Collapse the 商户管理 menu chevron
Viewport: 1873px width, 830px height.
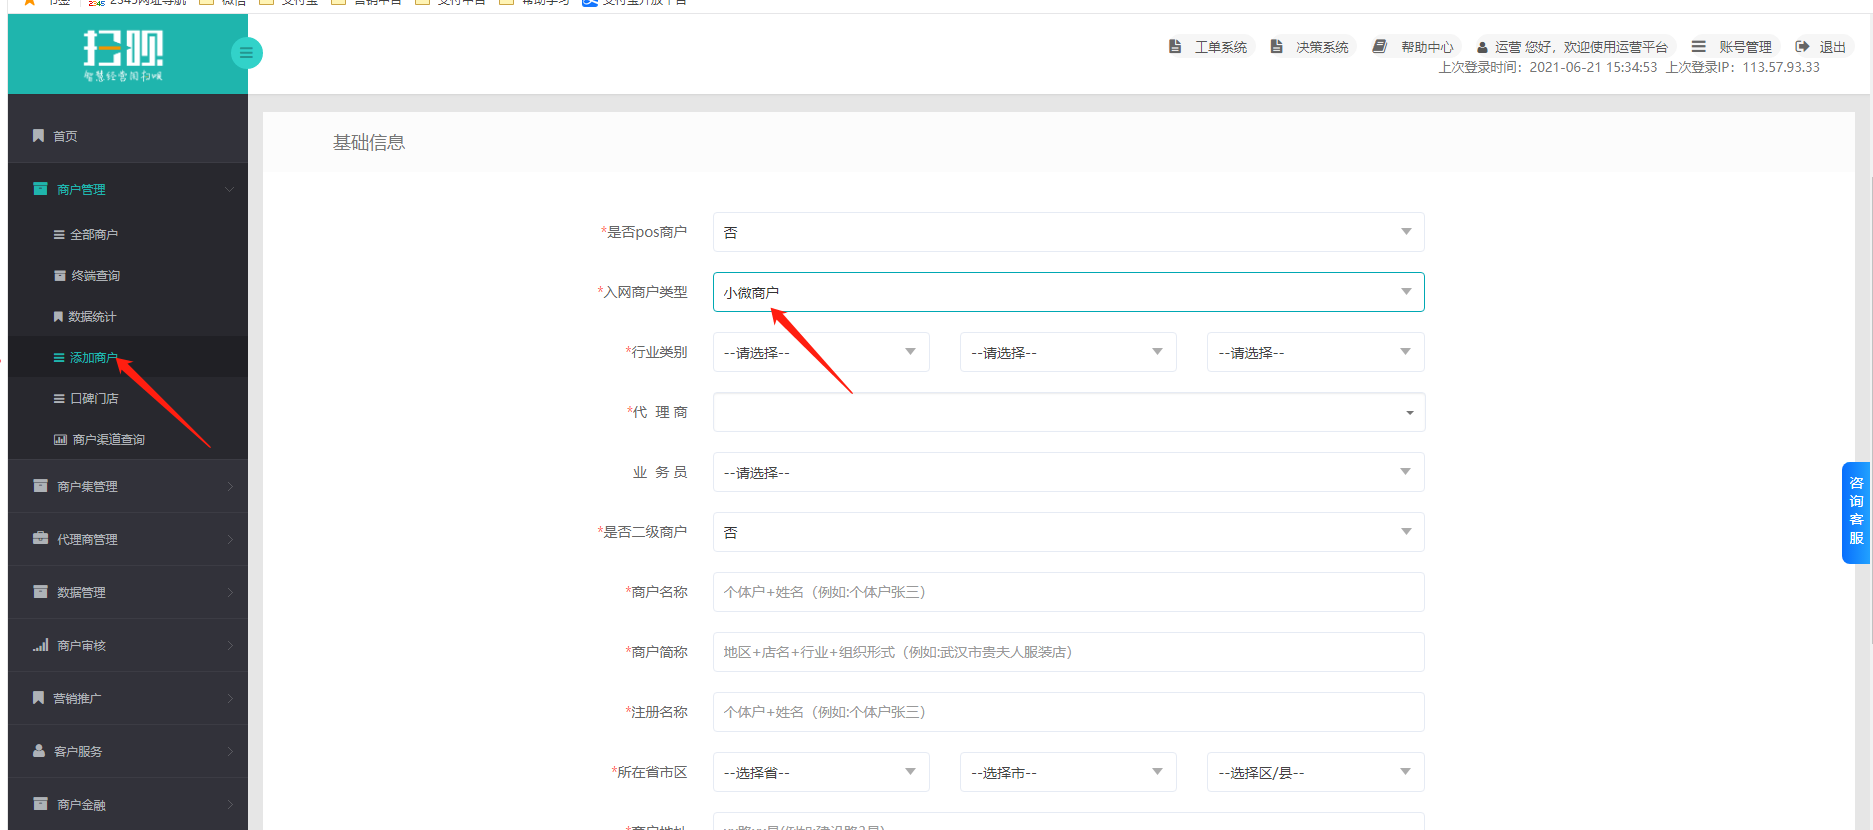tap(229, 190)
